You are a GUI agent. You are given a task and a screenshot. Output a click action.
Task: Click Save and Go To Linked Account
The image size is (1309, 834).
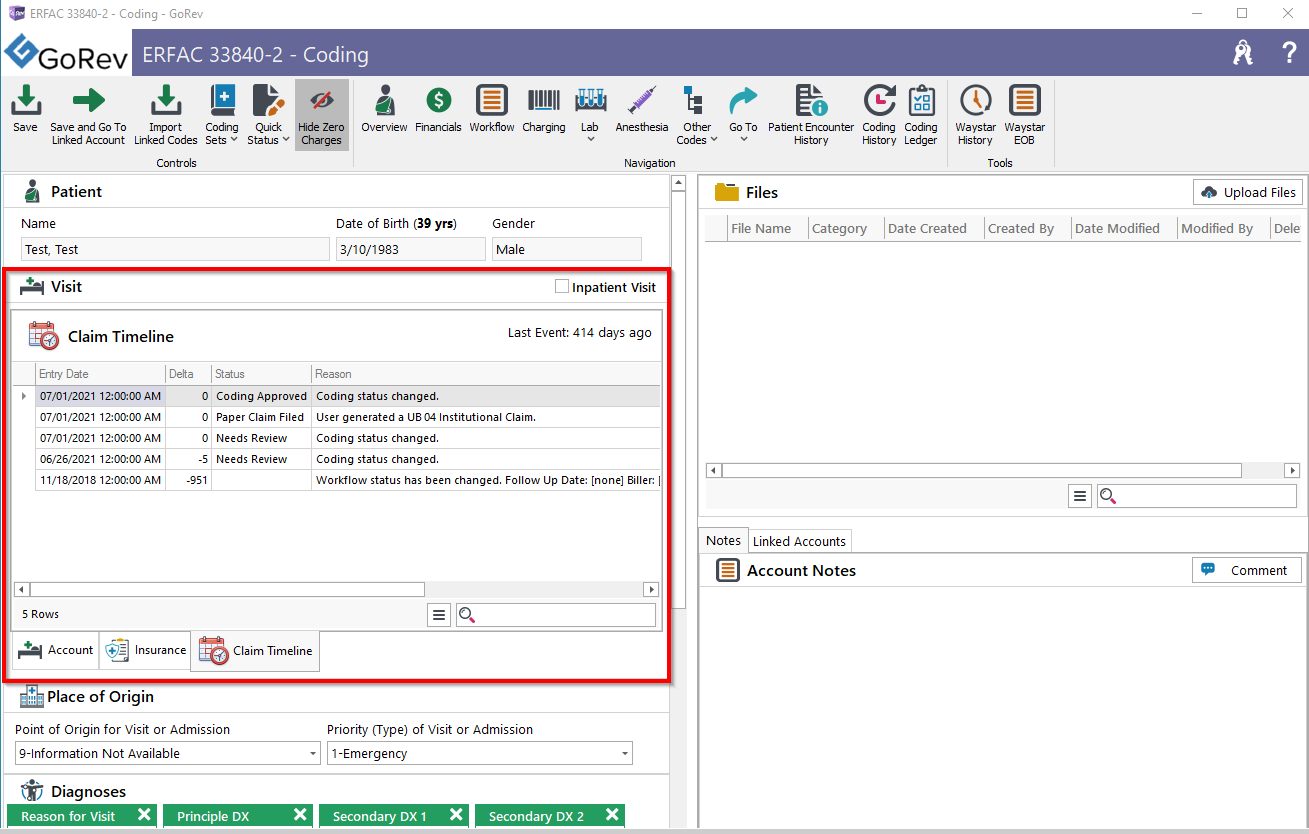click(88, 115)
